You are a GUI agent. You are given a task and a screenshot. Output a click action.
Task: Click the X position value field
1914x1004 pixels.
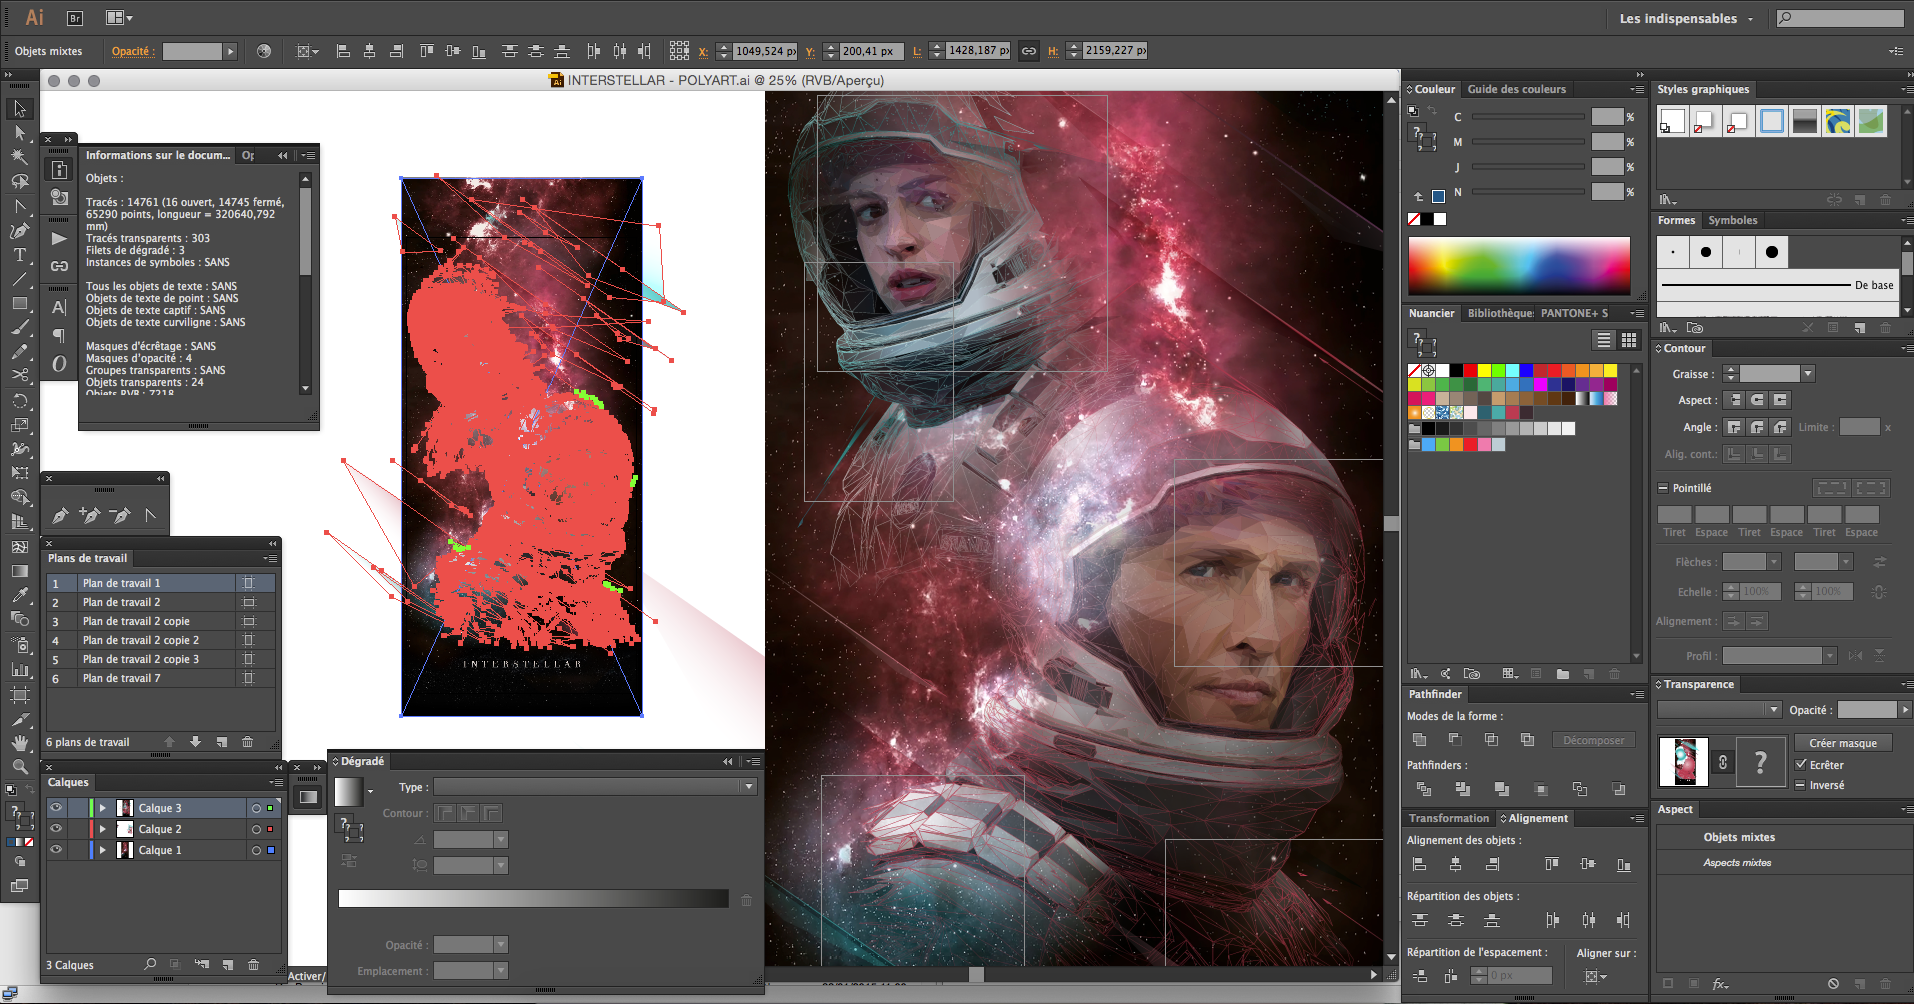(765, 51)
